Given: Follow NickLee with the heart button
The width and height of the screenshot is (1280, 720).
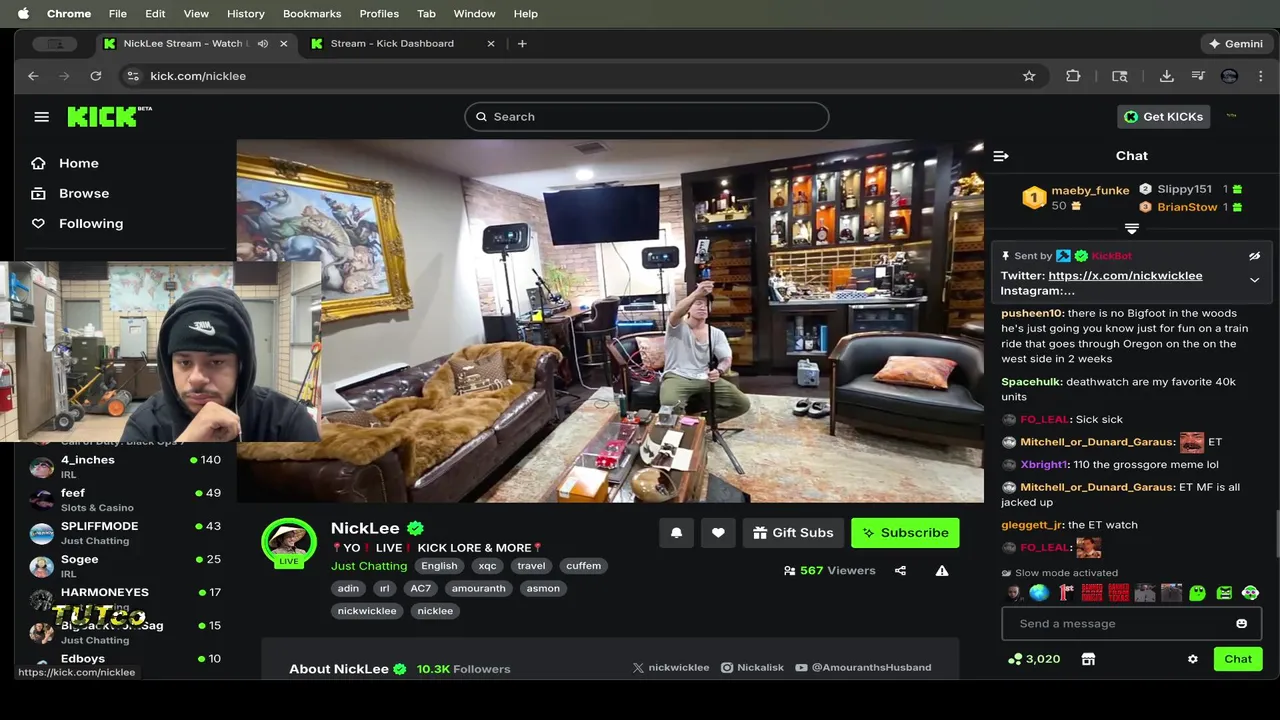Looking at the screenshot, I should 718,533.
